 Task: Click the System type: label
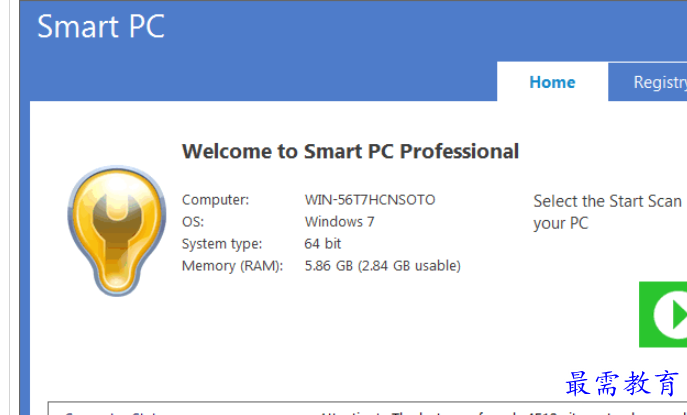point(222,244)
